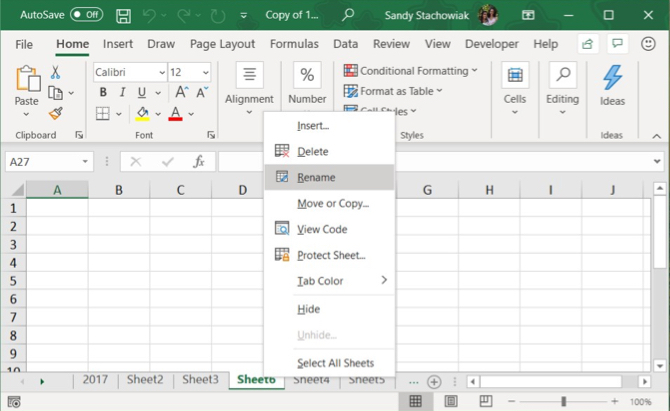670x411 pixels.
Task: Open the File tab
Action: tap(24, 44)
